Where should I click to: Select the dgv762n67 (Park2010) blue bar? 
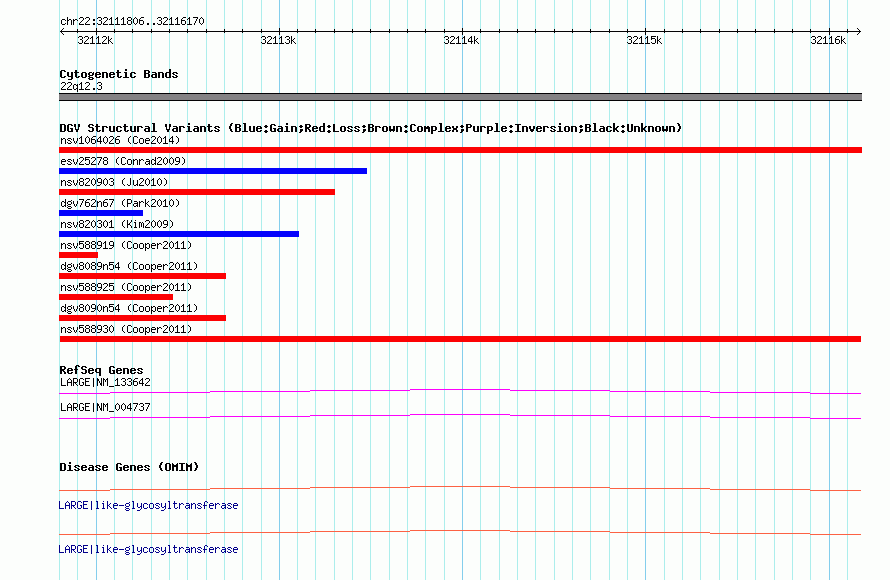(x=101, y=213)
